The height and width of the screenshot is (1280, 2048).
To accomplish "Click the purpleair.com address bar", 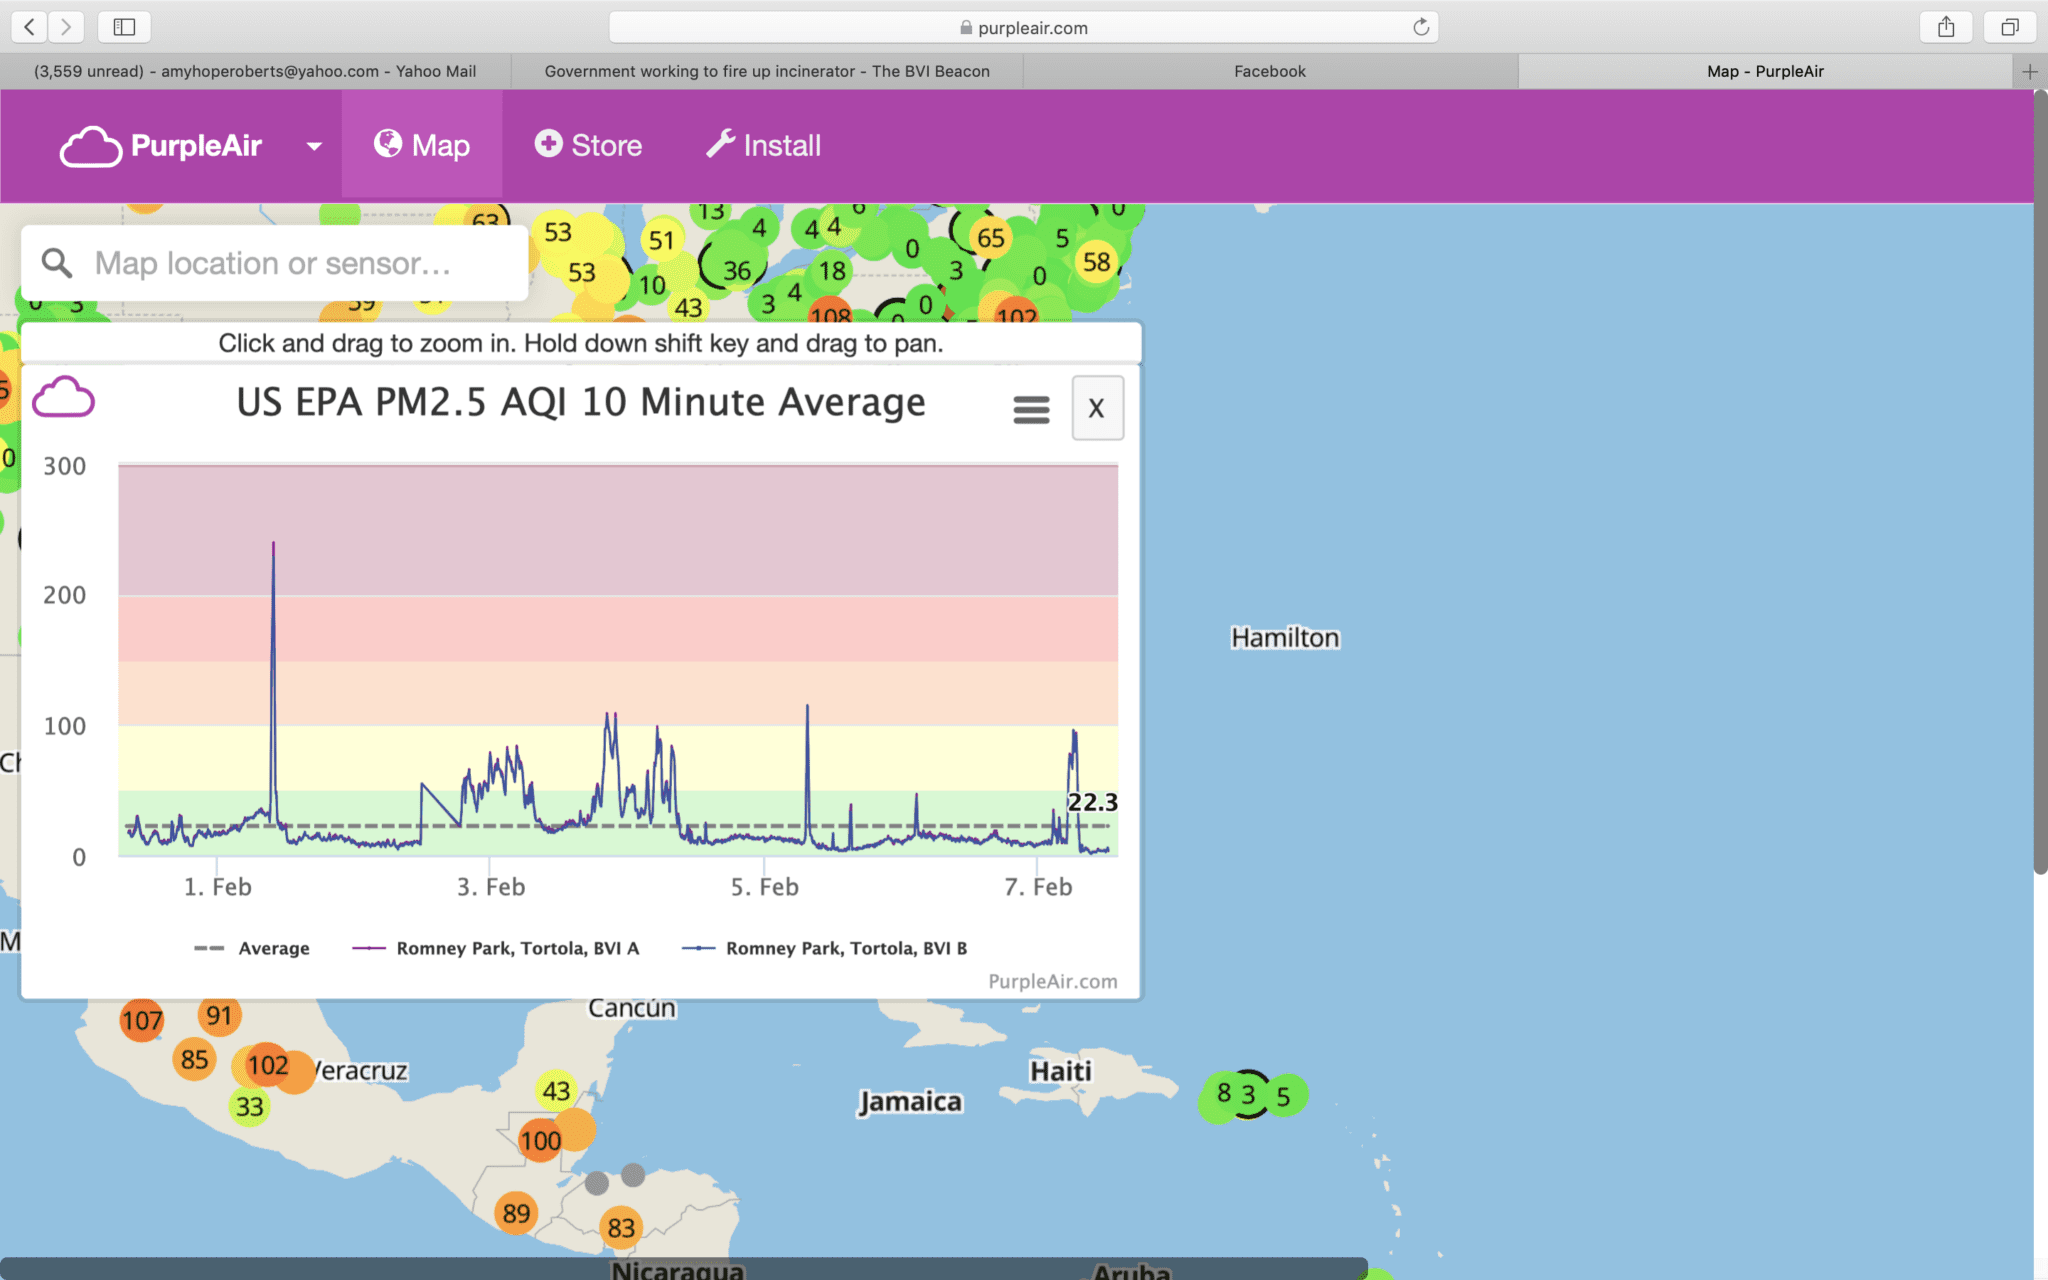I will 1023,27.
